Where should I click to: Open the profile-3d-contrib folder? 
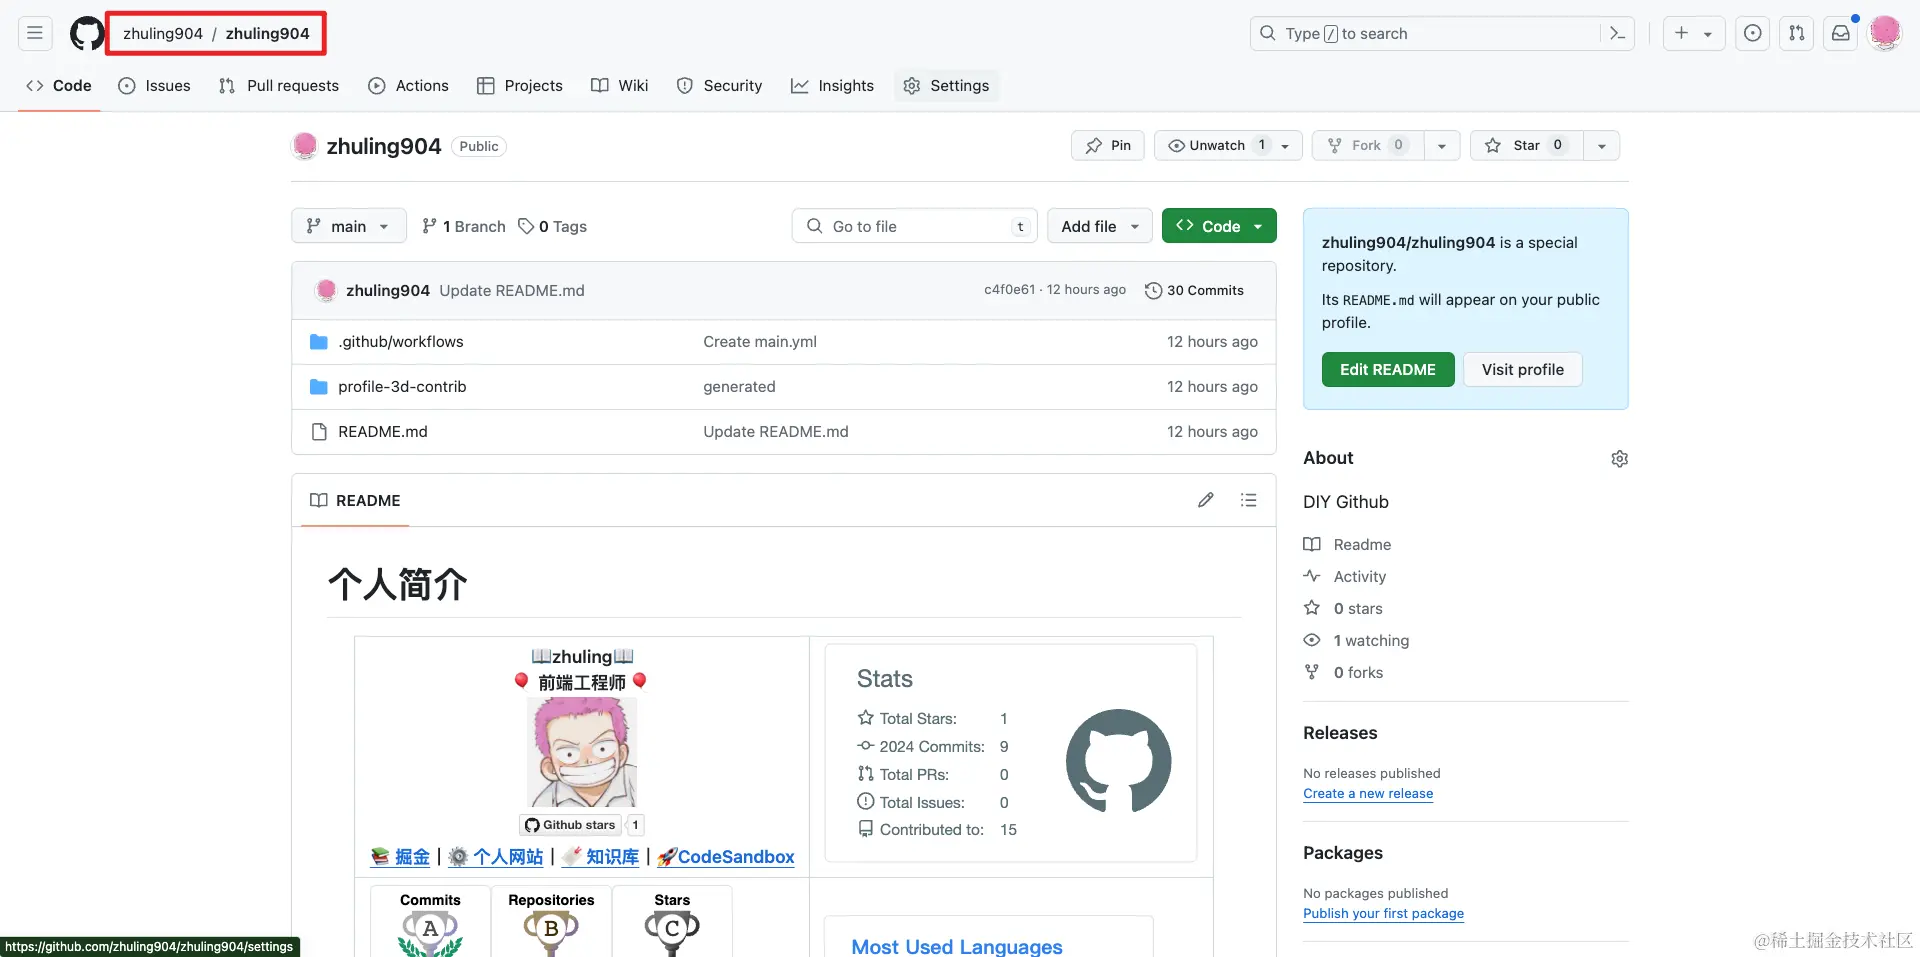pyautogui.click(x=402, y=387)
